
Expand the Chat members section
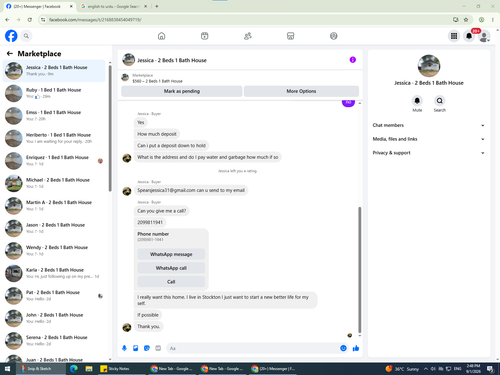pyautogui.click(x=429, y=125)
